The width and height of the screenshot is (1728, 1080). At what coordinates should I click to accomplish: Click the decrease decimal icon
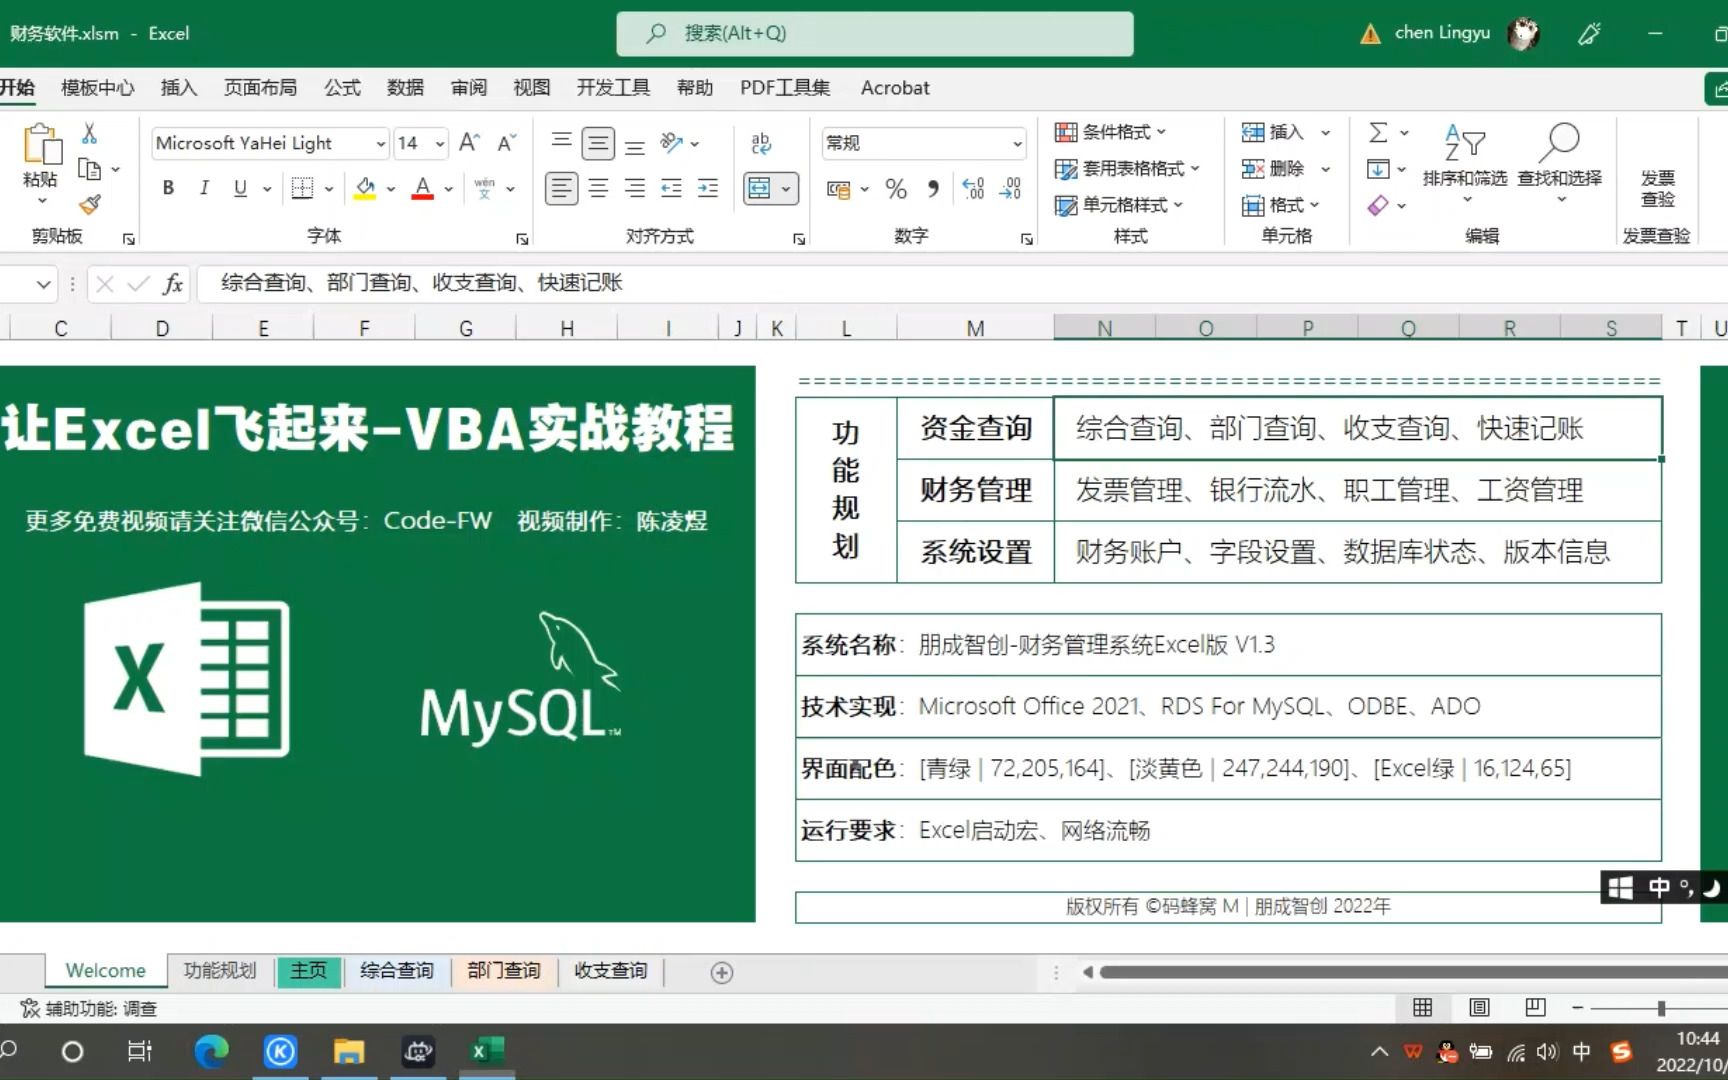(1011, 189)
